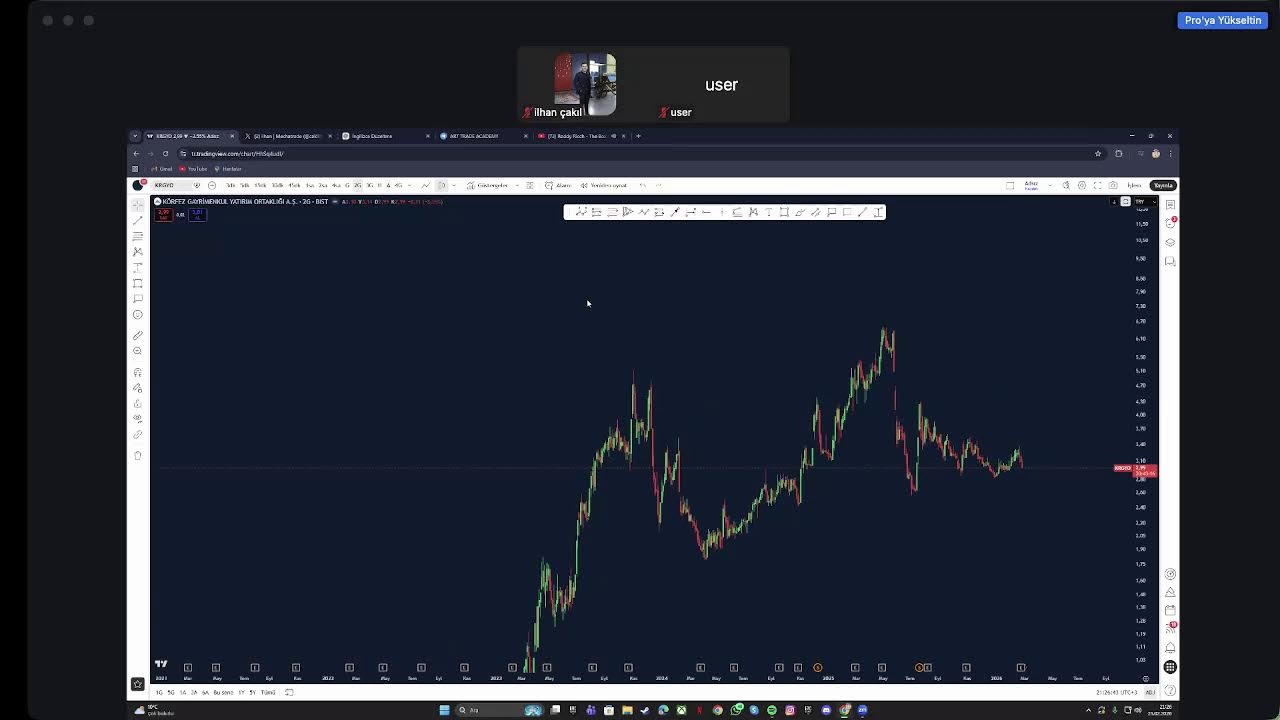Bookmark this page with the star icon
Viewport: 1280px width, 720px height.
1098,153
